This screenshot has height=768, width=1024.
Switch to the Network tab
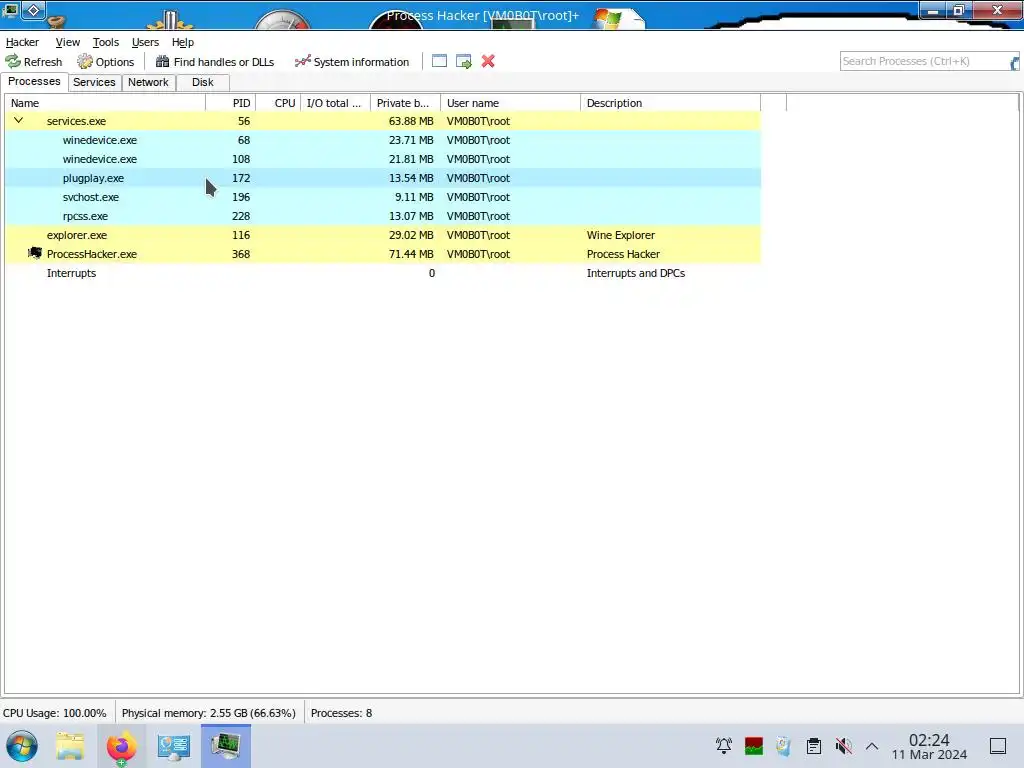[148, 82]
